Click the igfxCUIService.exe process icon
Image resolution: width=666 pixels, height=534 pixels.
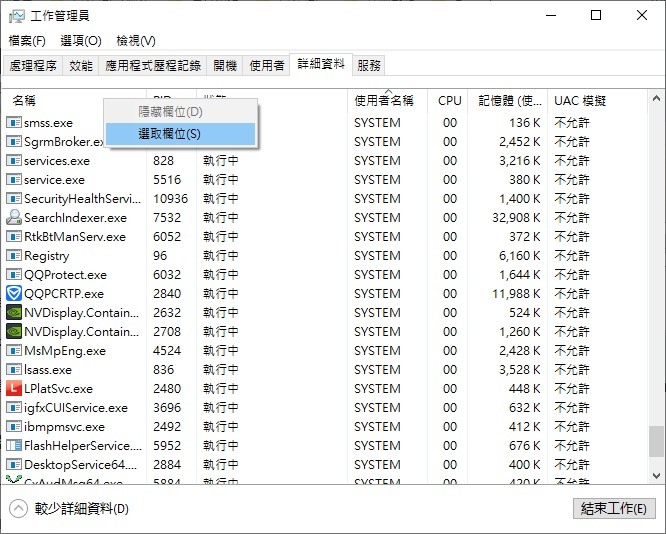coord(14,407)
